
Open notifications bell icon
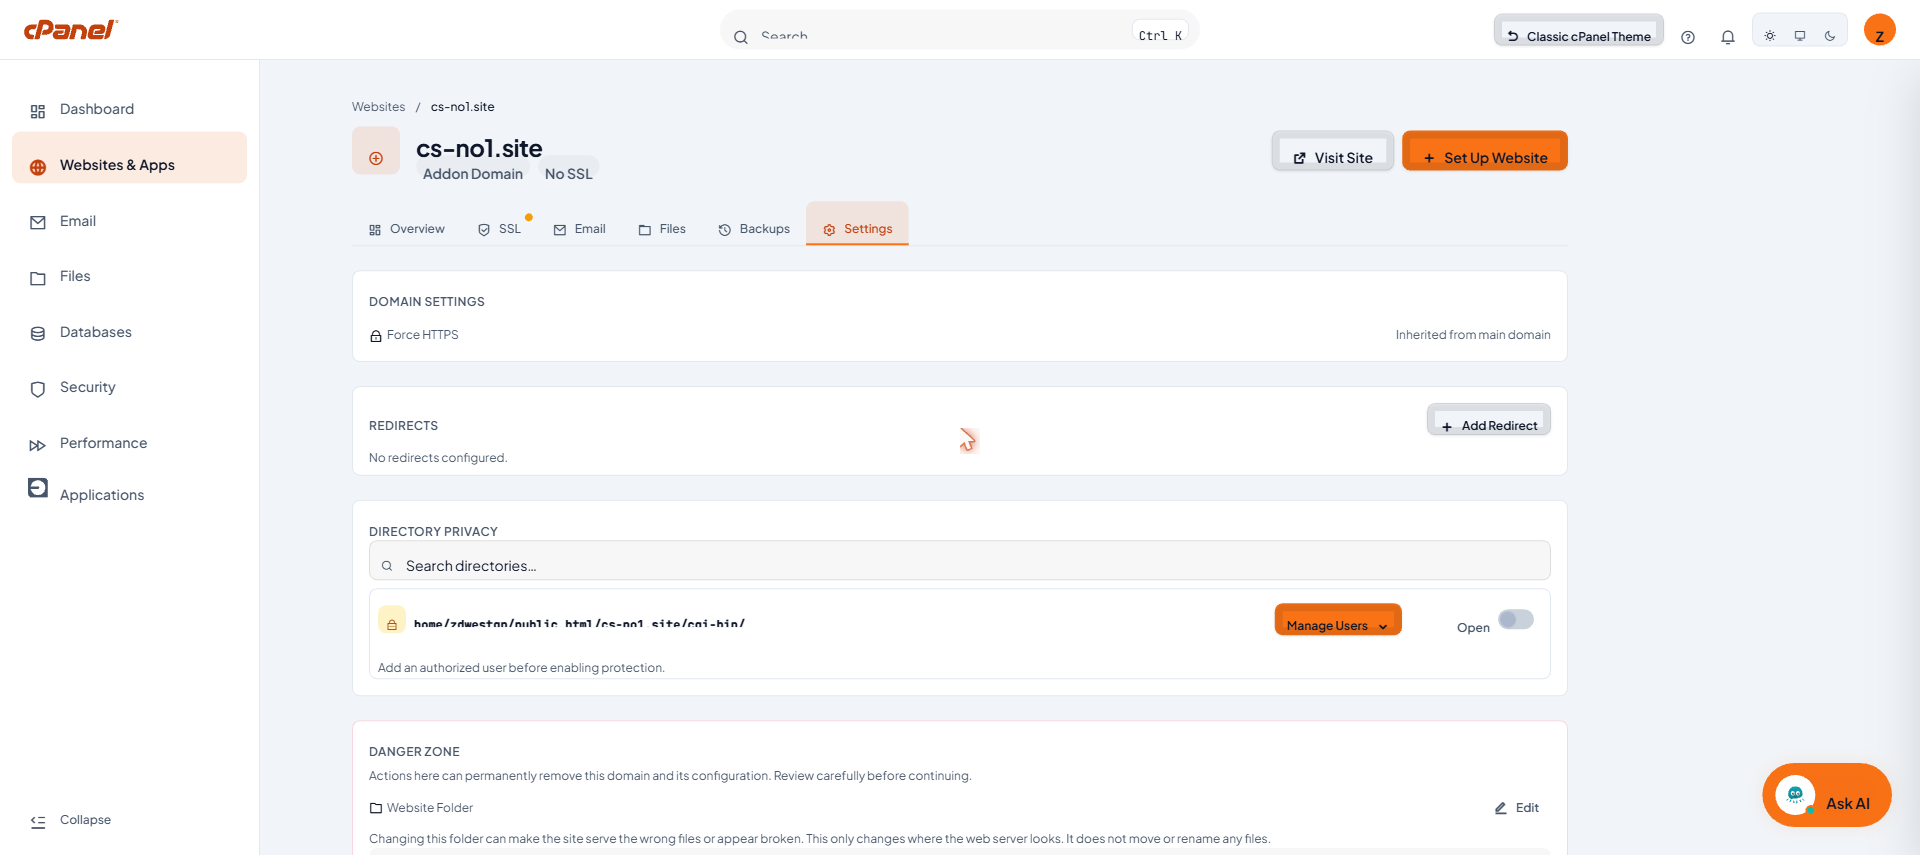tap(1728, 37)
